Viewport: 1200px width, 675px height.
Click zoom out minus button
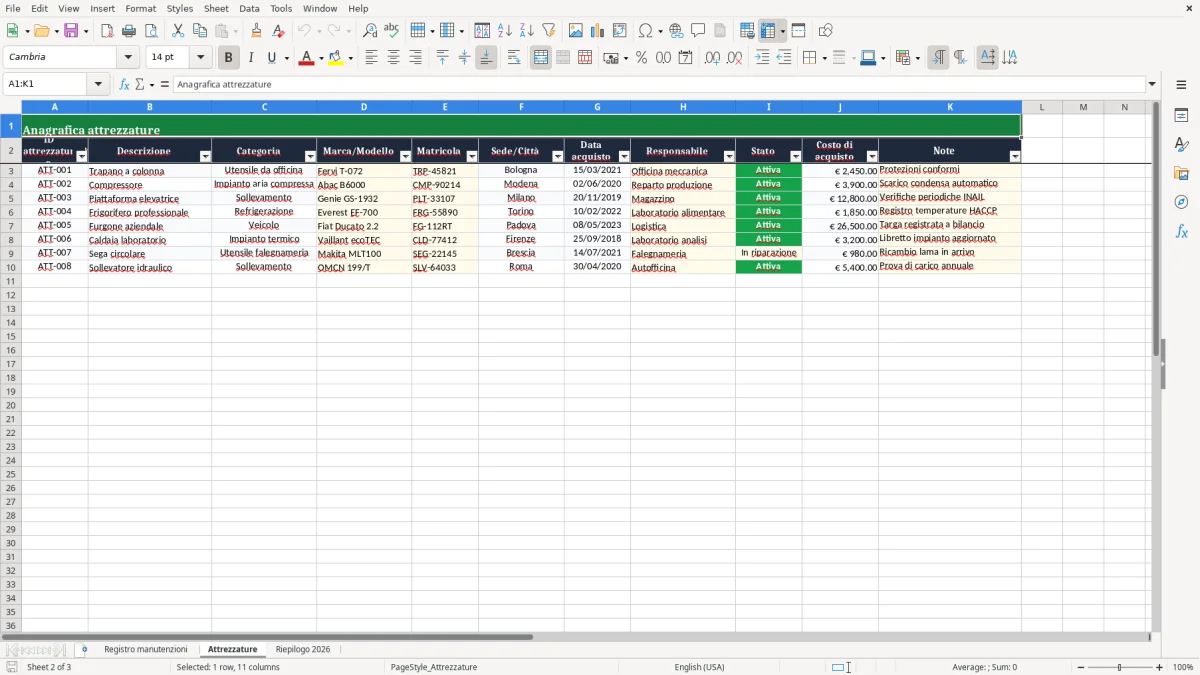1081,667
